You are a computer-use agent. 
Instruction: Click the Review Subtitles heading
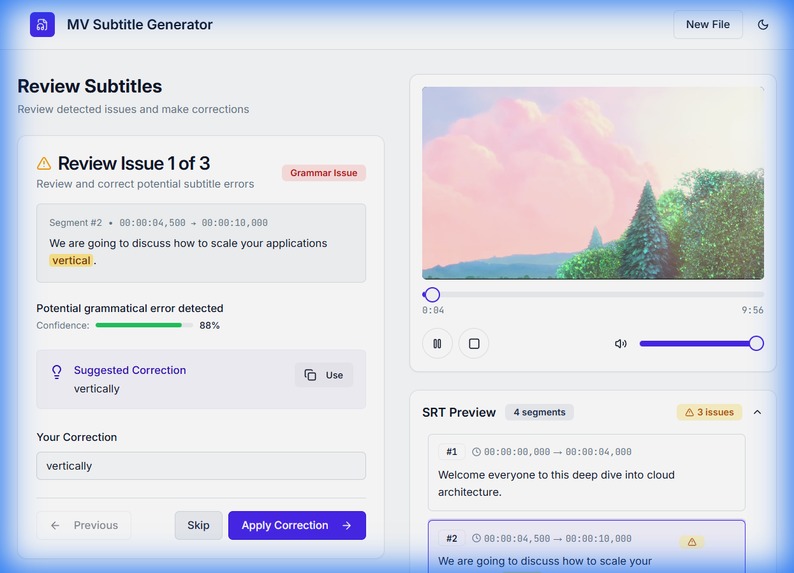coord(90,86)
